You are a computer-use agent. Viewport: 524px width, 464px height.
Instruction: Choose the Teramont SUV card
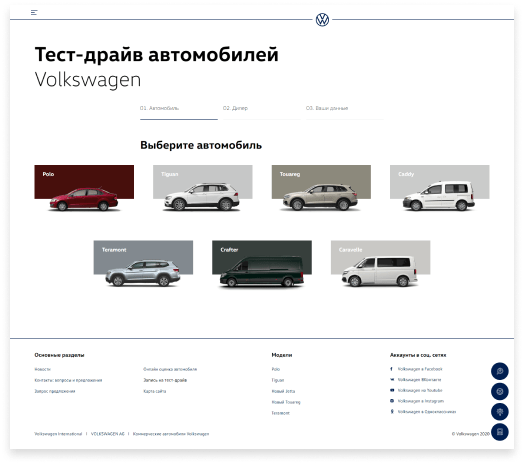[x=143, y=263]
